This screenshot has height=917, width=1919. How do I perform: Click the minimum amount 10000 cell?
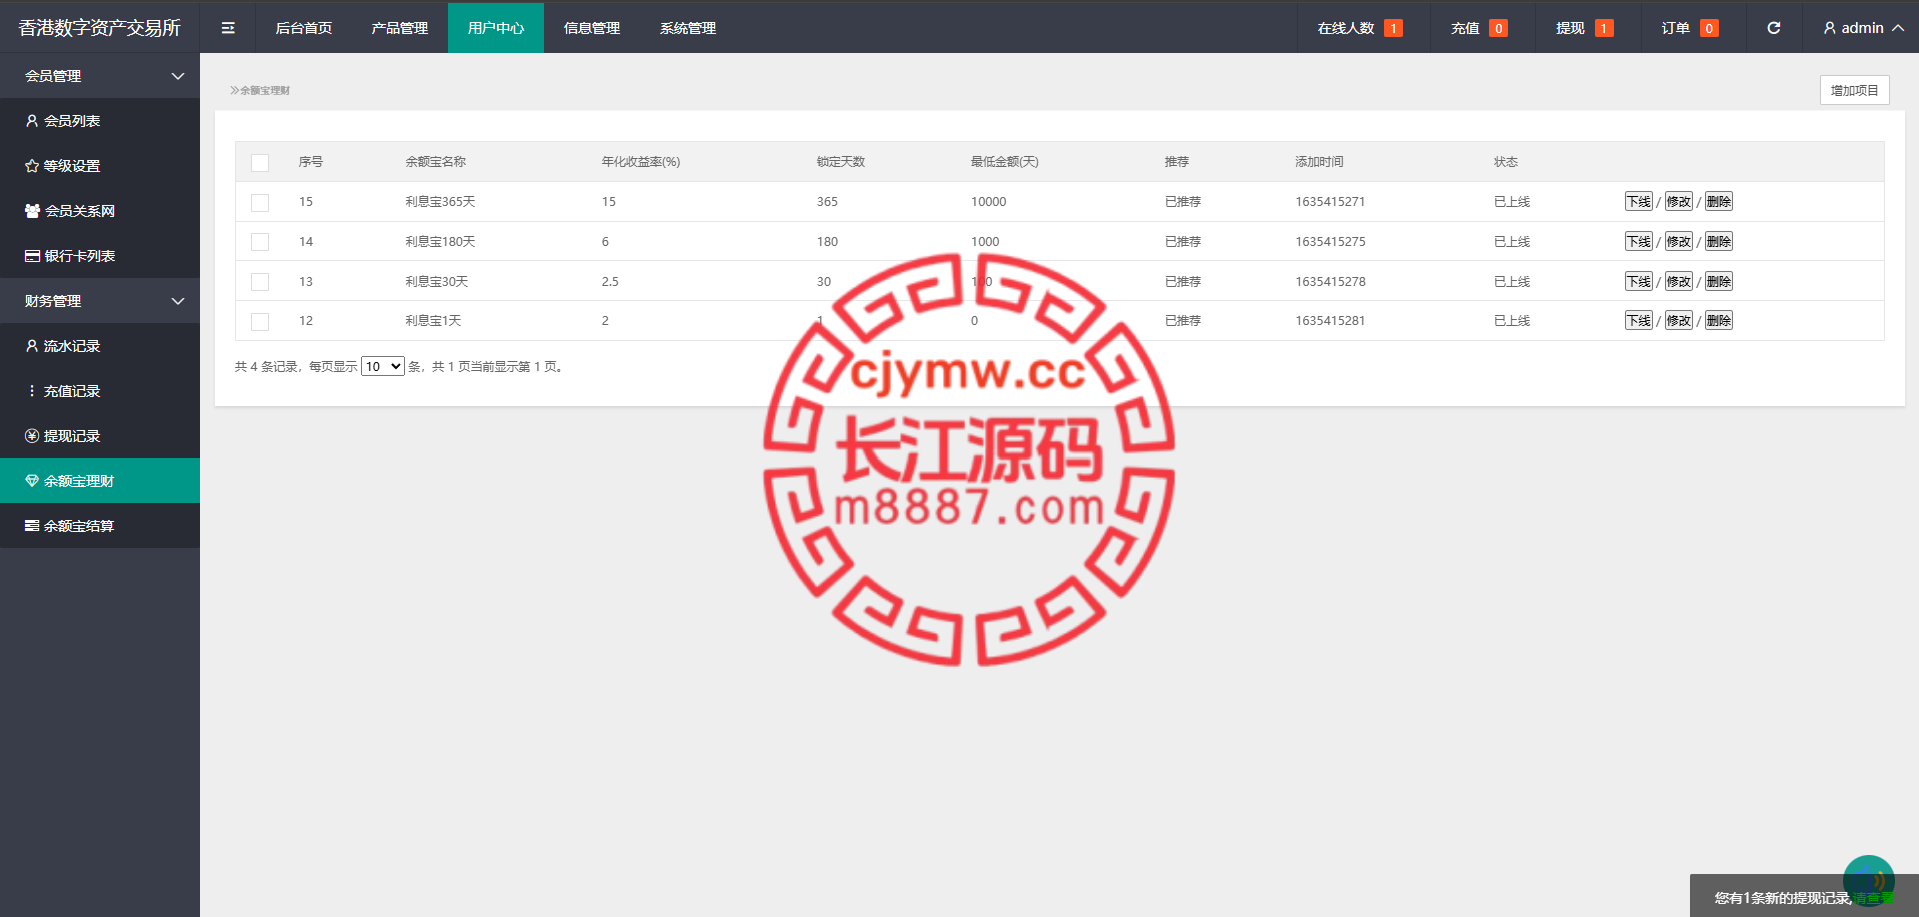[x=988, y=201]
